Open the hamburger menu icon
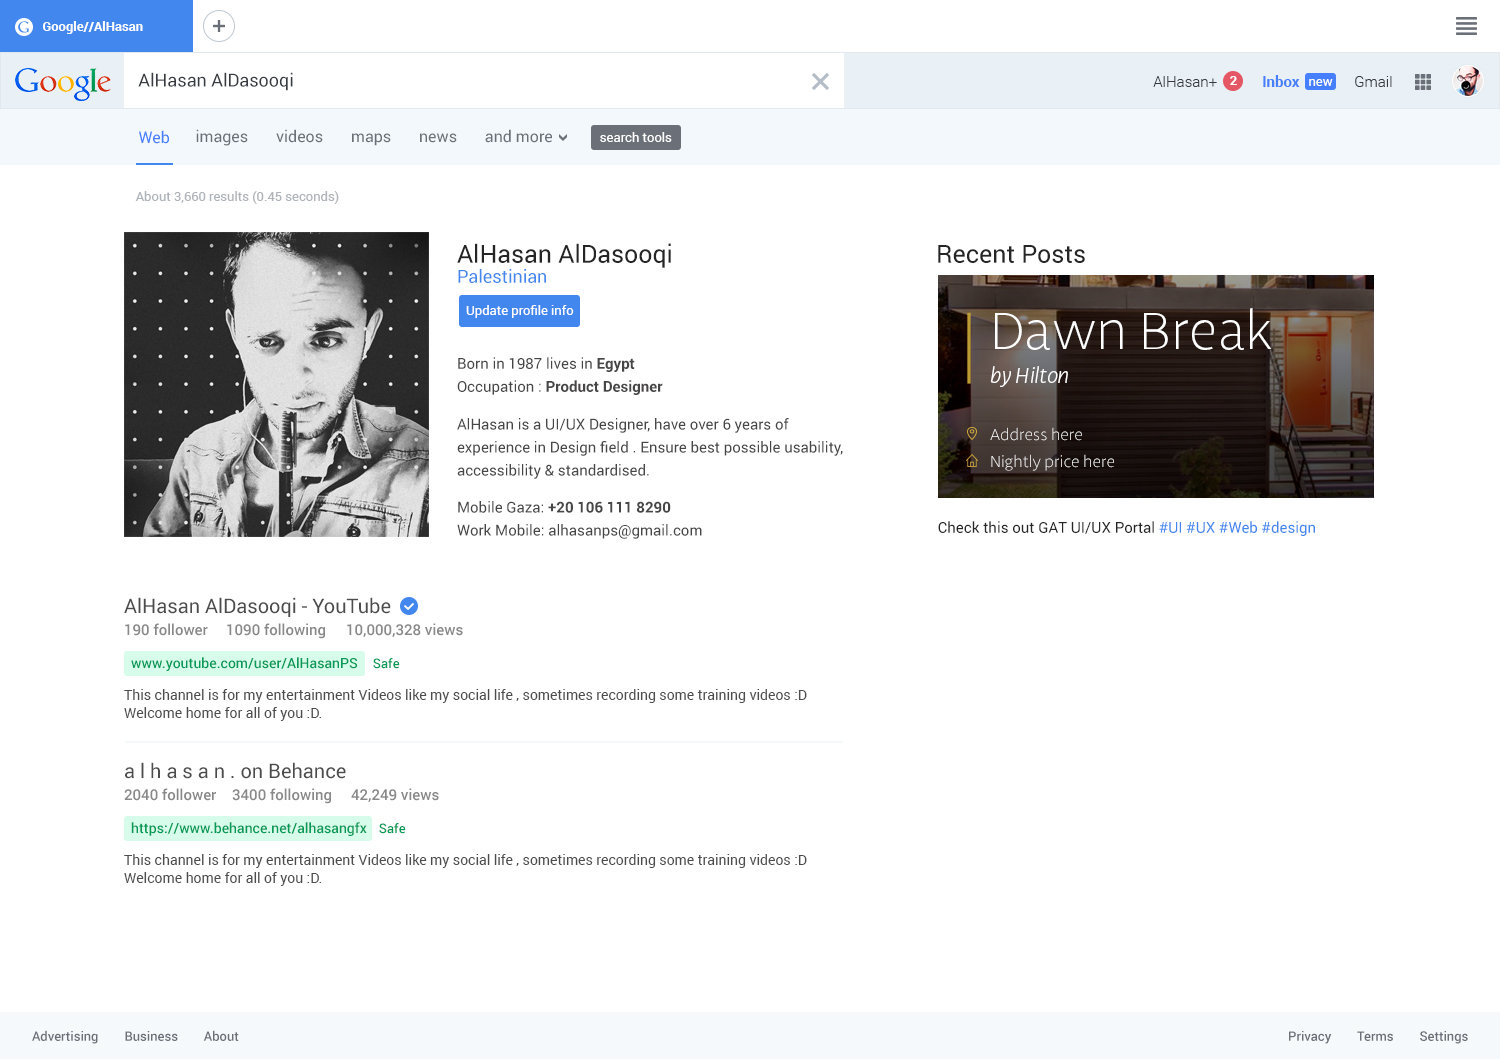1500x1059 pixels. (1466, 26)
